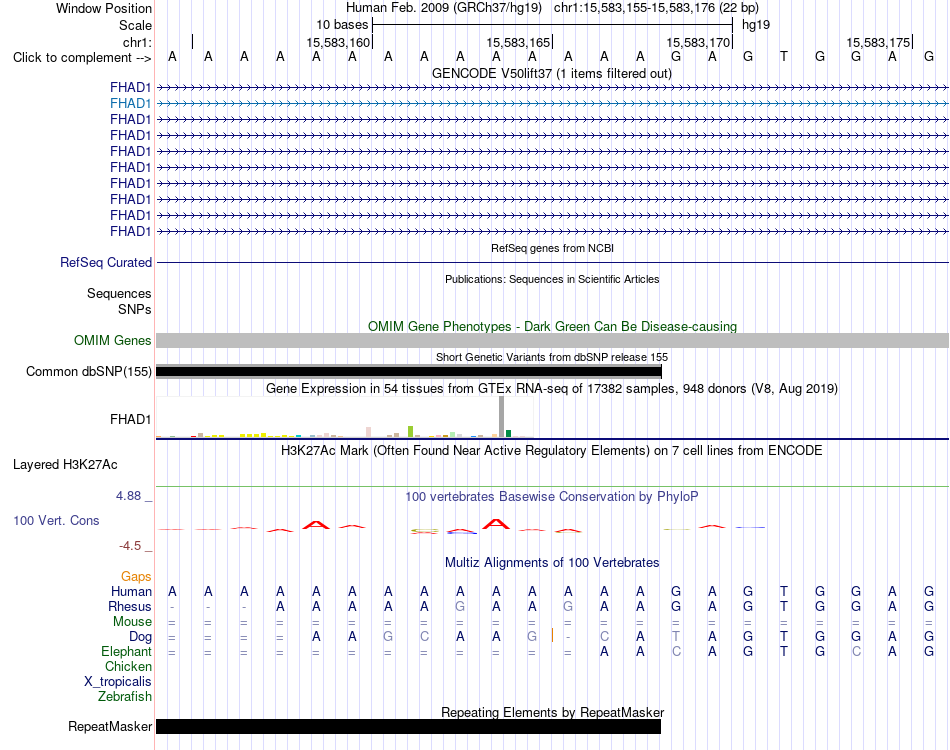The height and width of the screenshot is (750, 950).
Task: Click the 'Layered H3K27Ac' track label
Action: [65, 465]
